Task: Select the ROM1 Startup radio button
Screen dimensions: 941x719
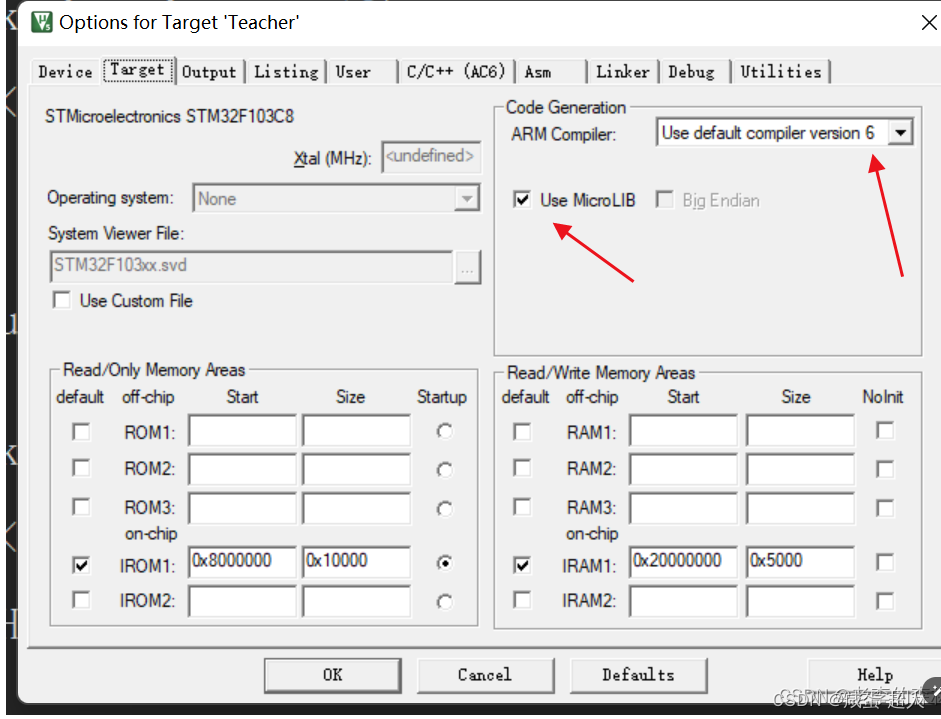Action: (x=445, y=431)
